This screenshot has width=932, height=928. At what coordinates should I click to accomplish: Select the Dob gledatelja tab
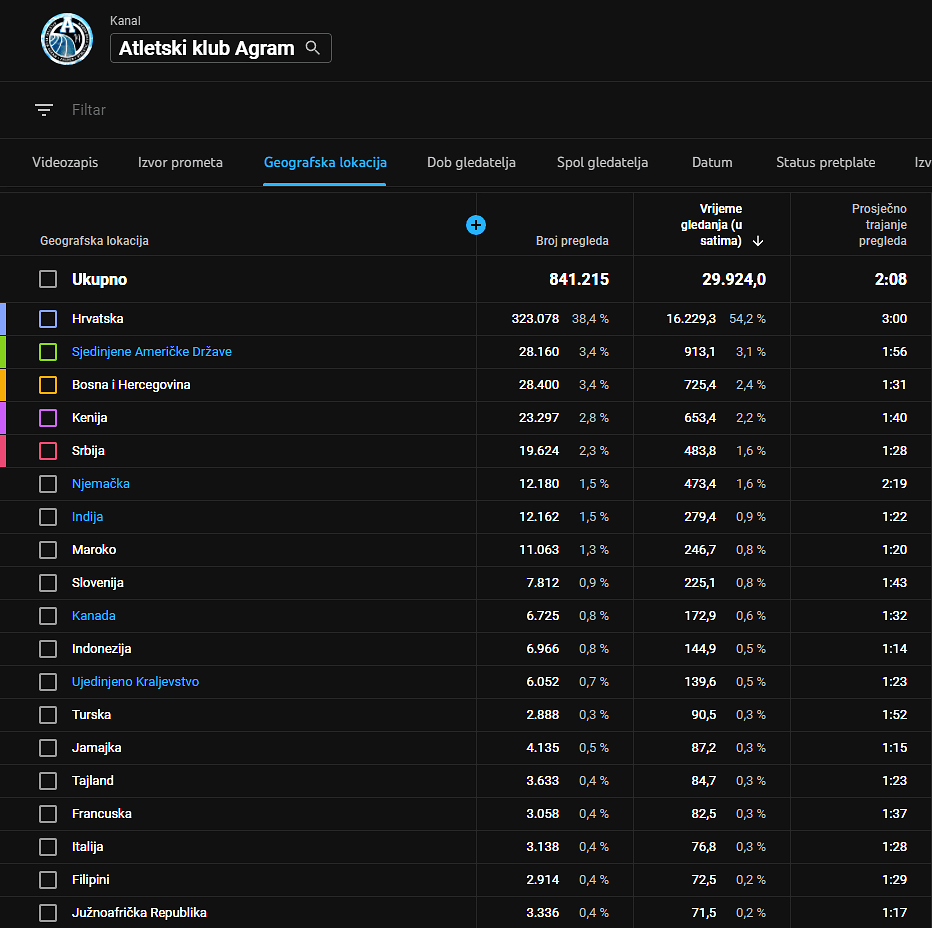471,162
